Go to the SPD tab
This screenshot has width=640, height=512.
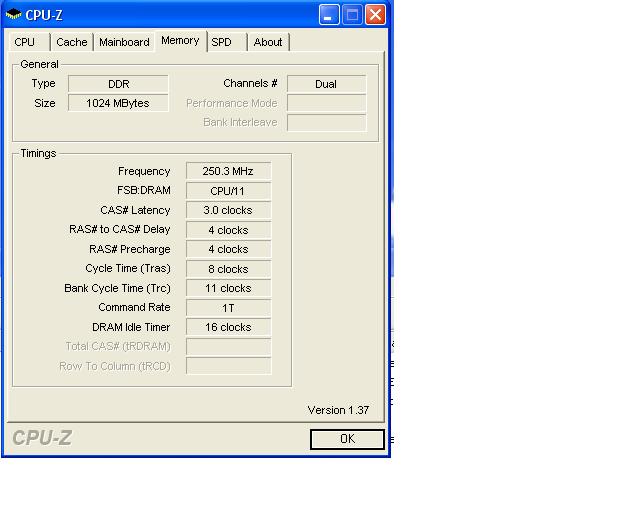pos(227,42)
